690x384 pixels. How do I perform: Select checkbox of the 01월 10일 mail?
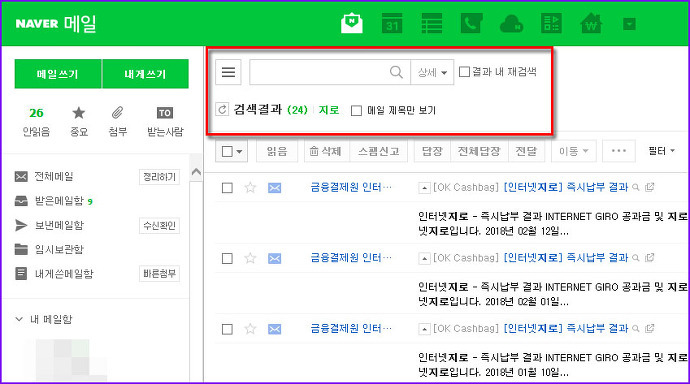click(x=227, y=329)
